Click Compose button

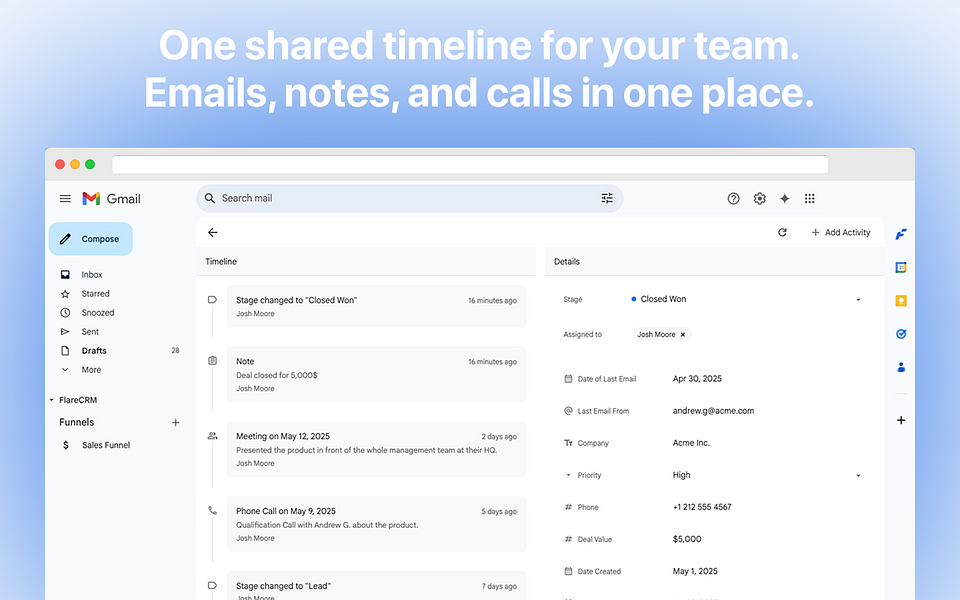(91, 239)
